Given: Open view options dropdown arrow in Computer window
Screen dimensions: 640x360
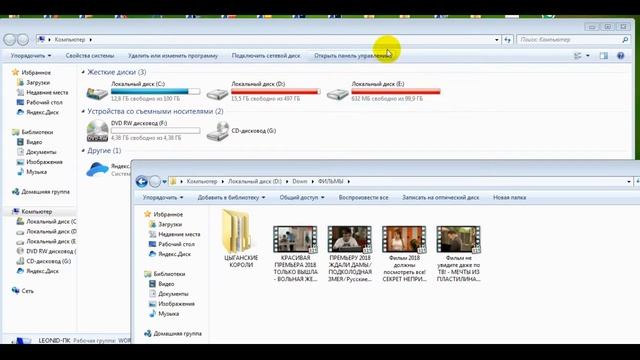Looking at the screenshot, I should pos(588,56).
